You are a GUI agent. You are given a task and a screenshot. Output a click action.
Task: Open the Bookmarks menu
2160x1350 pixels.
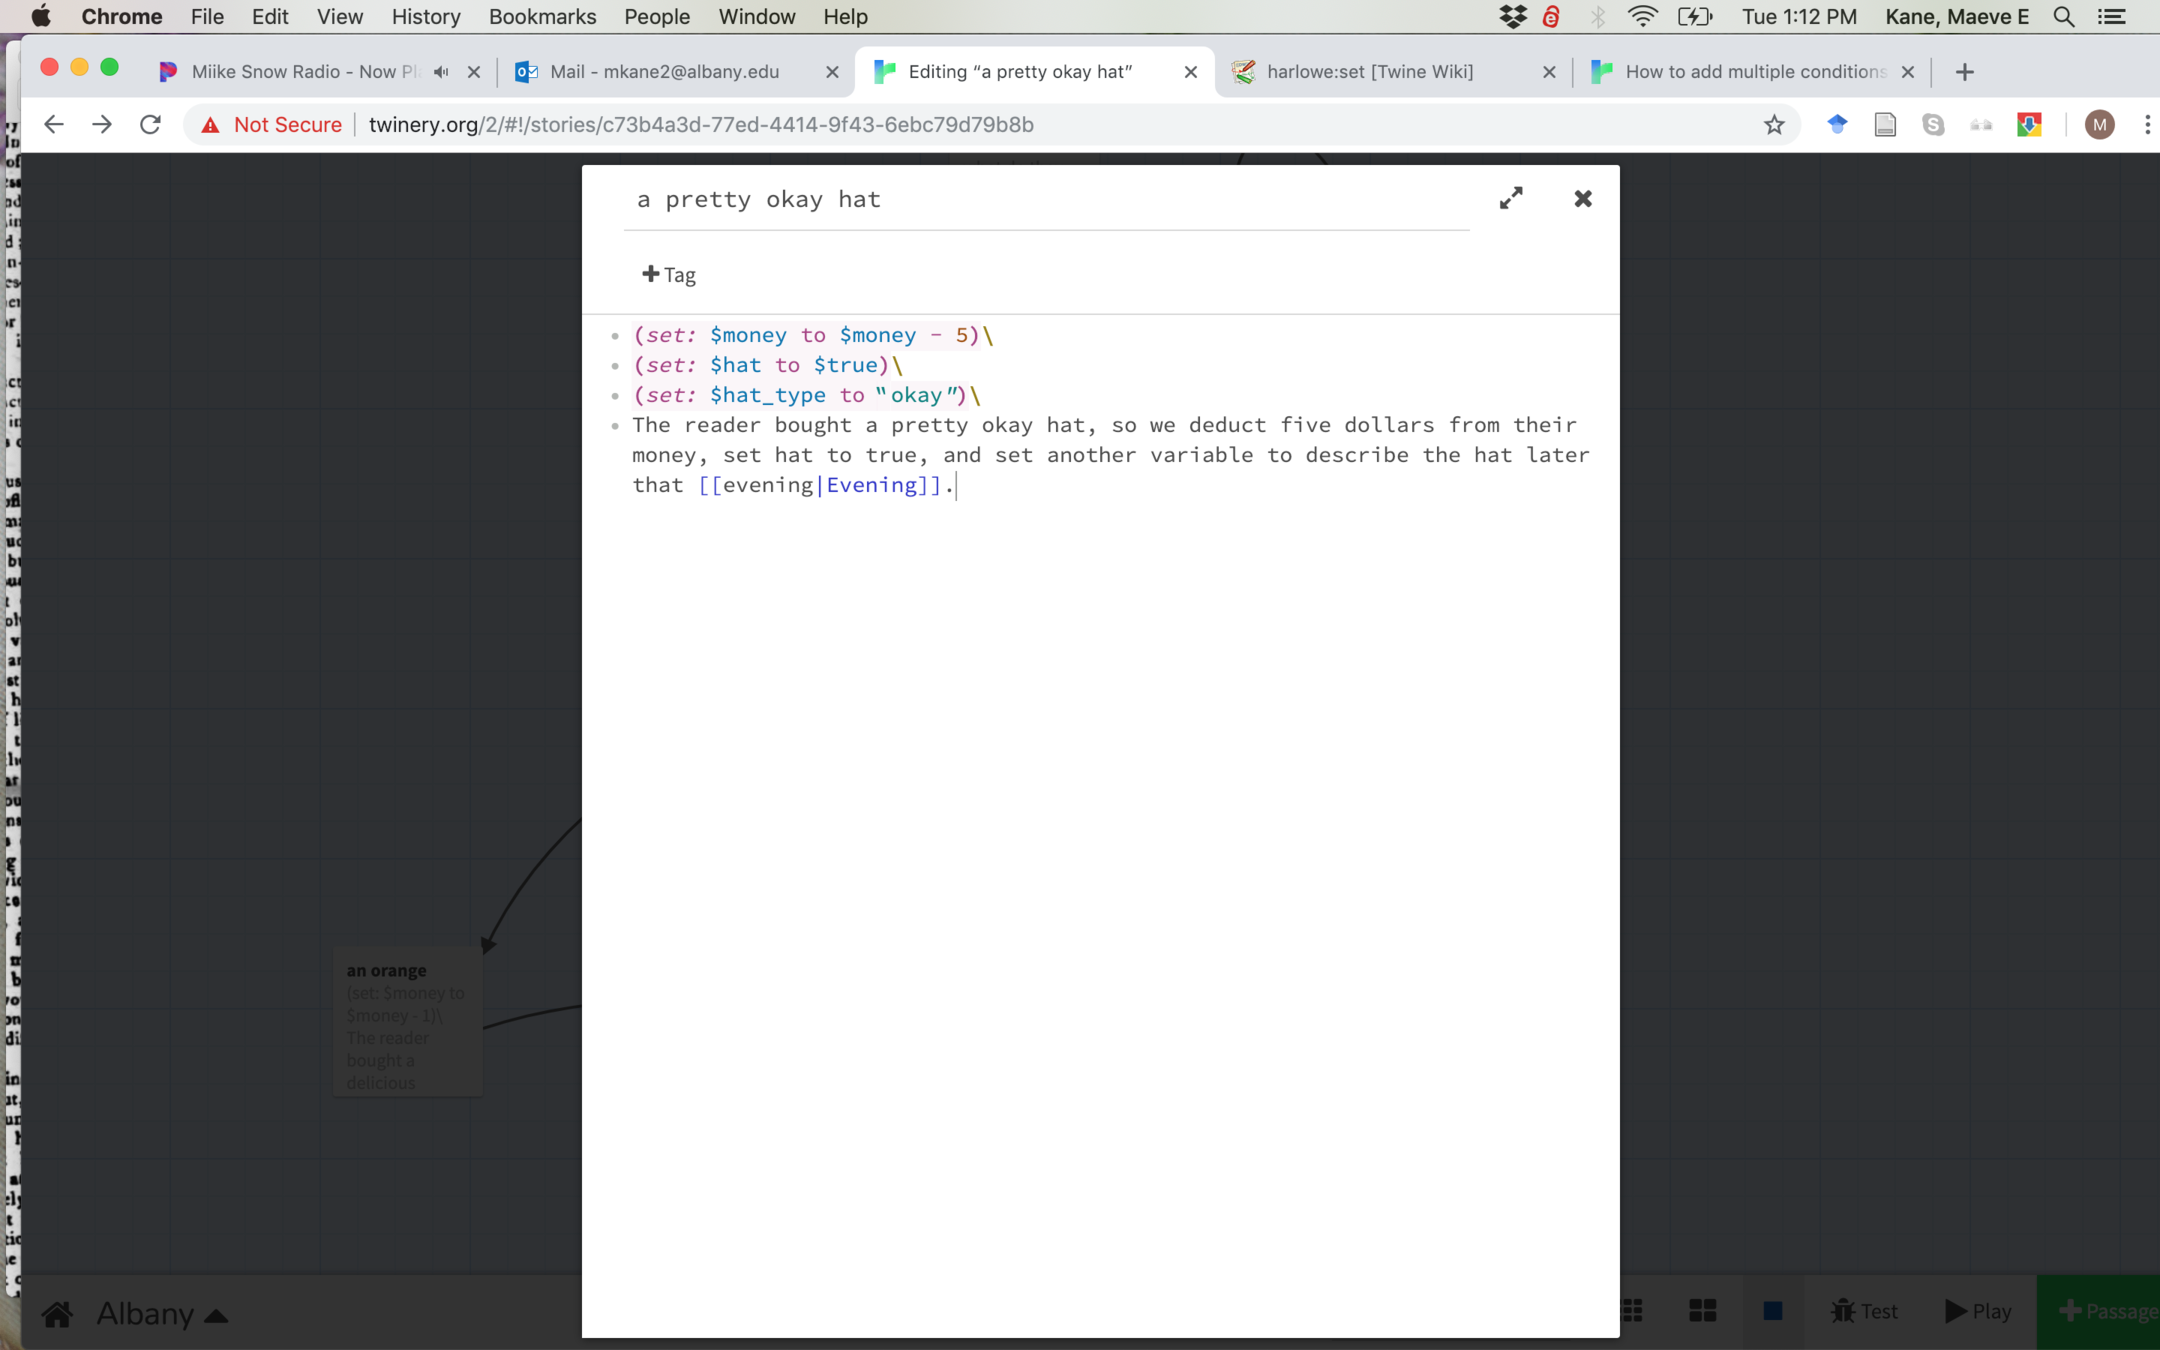[x=542, y=16]
